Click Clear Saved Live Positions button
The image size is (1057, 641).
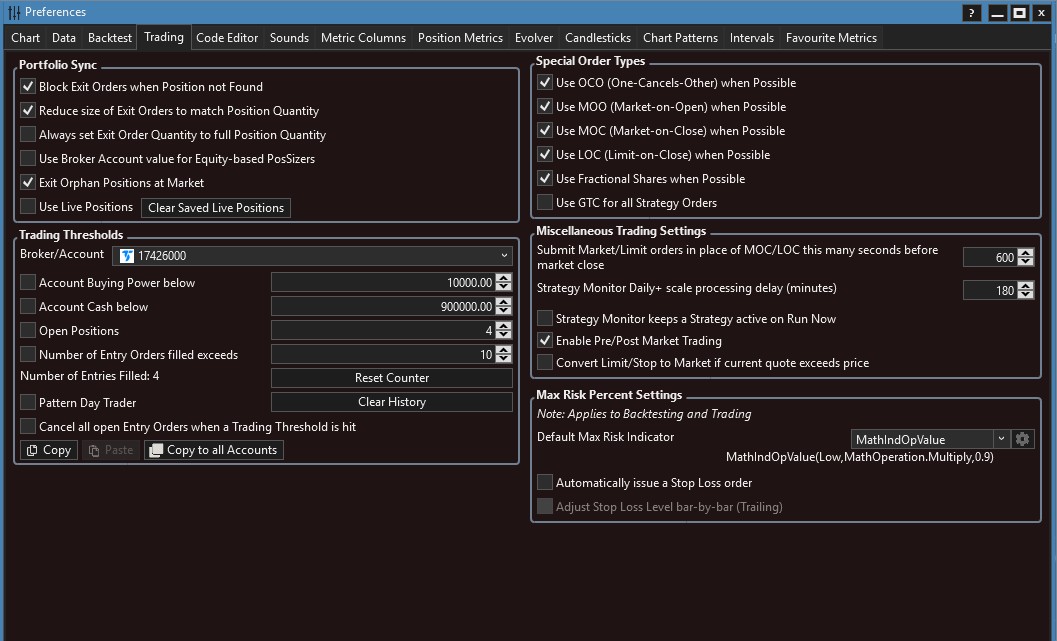pyautogui.click(x=216, y=208)
